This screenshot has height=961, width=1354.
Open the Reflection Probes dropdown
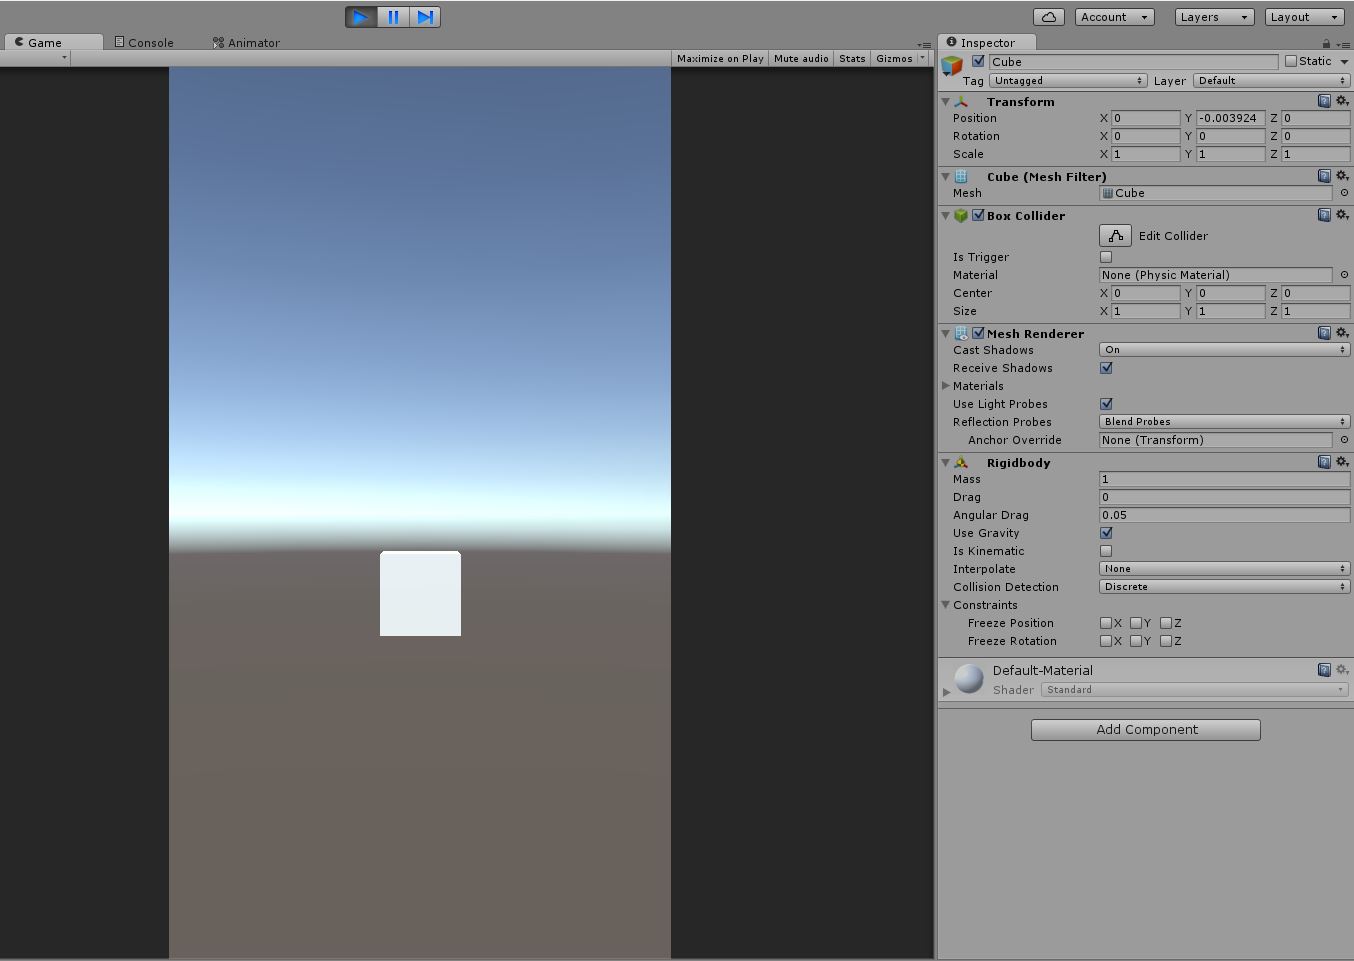pos(1224,422)
